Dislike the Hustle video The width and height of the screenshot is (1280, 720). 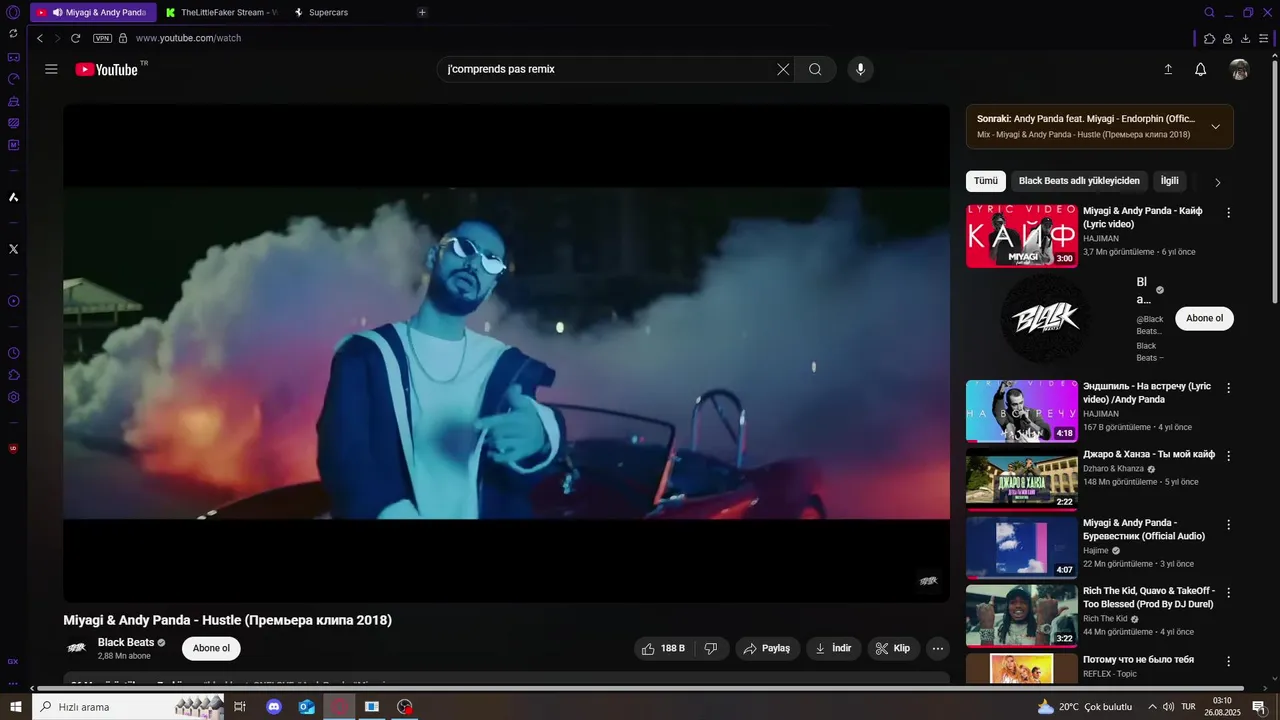click(x=711, y=648)
